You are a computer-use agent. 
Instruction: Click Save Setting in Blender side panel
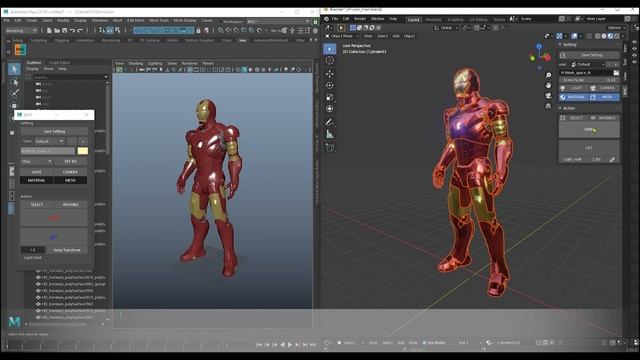pyautogui.click(x=589, y=55)
